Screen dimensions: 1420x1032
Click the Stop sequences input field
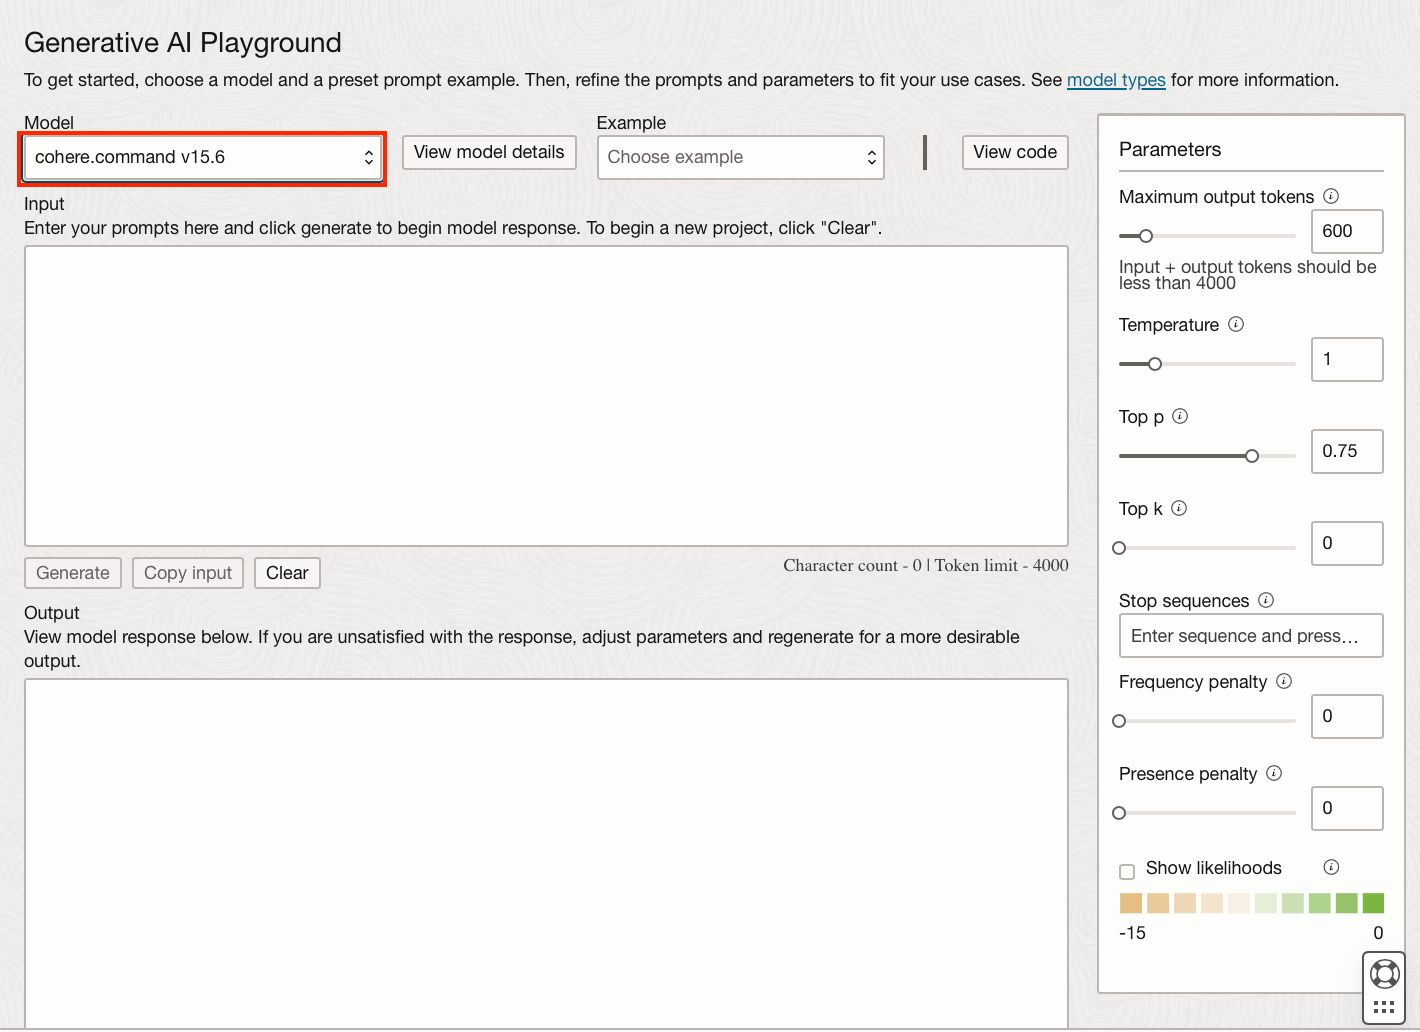click(1251, 636)
